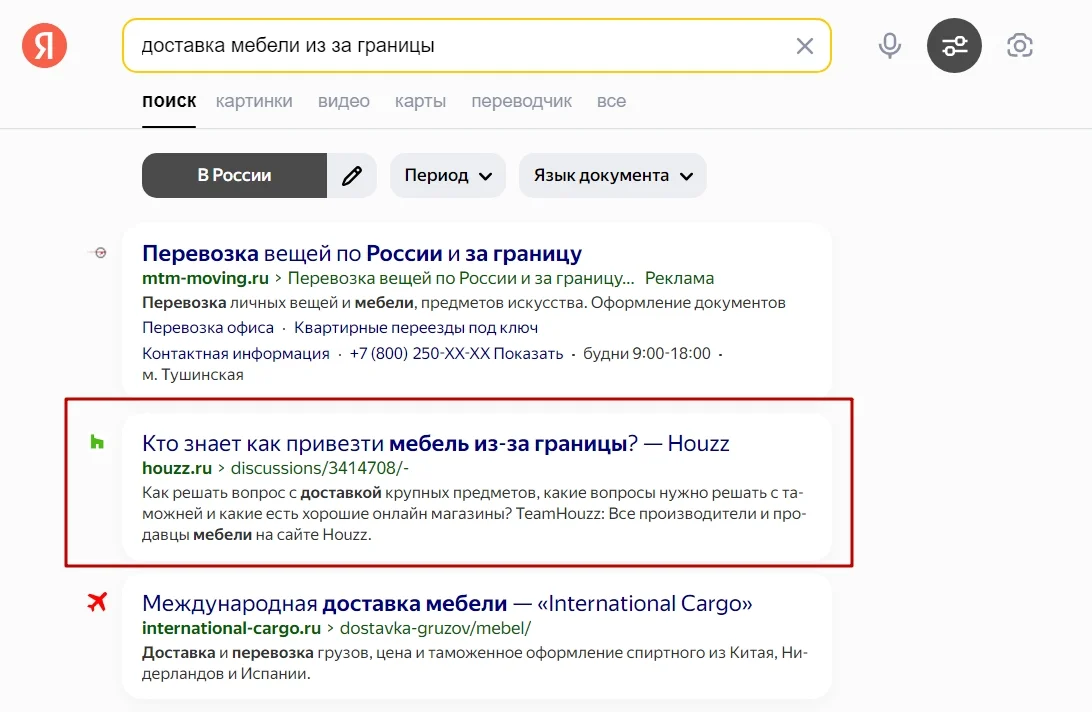
Task: Activate voice search microphone icon
Action: point(889,46)
